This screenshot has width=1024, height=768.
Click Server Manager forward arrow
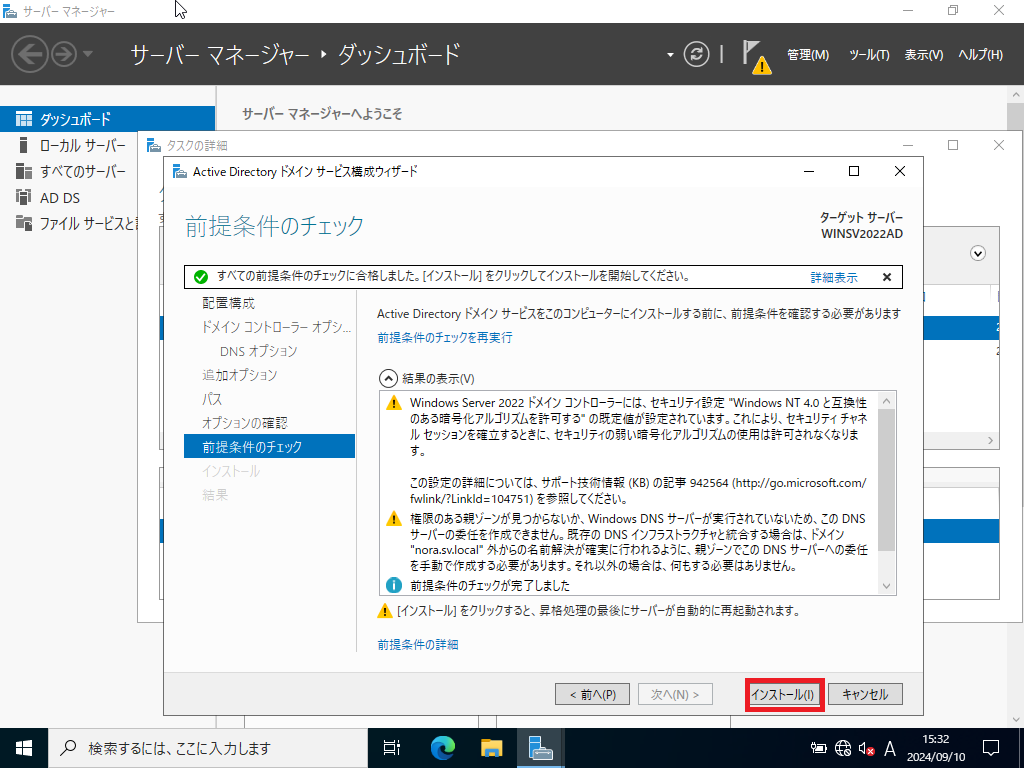pyautogui.click(x=64, y=54)
